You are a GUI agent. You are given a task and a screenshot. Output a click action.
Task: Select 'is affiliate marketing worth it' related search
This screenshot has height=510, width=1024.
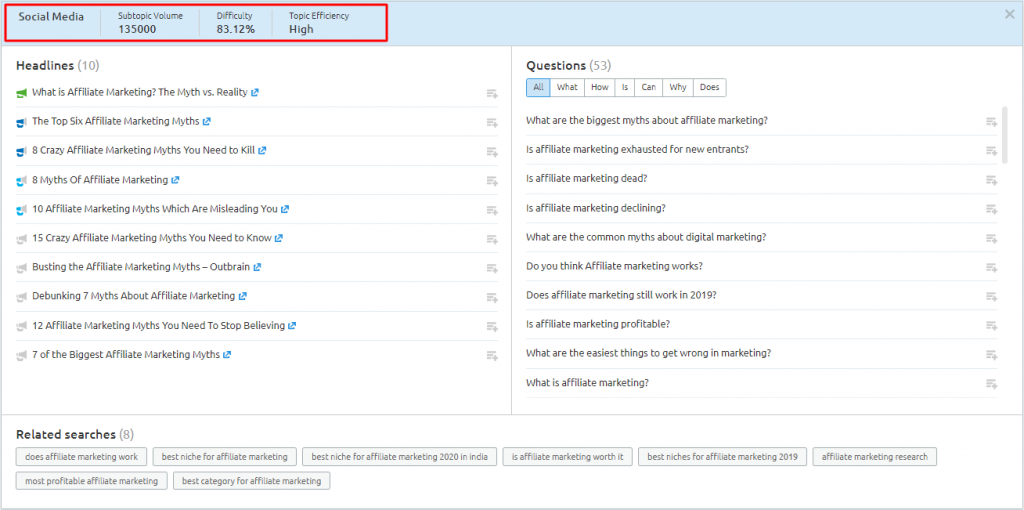pos(568,456)
